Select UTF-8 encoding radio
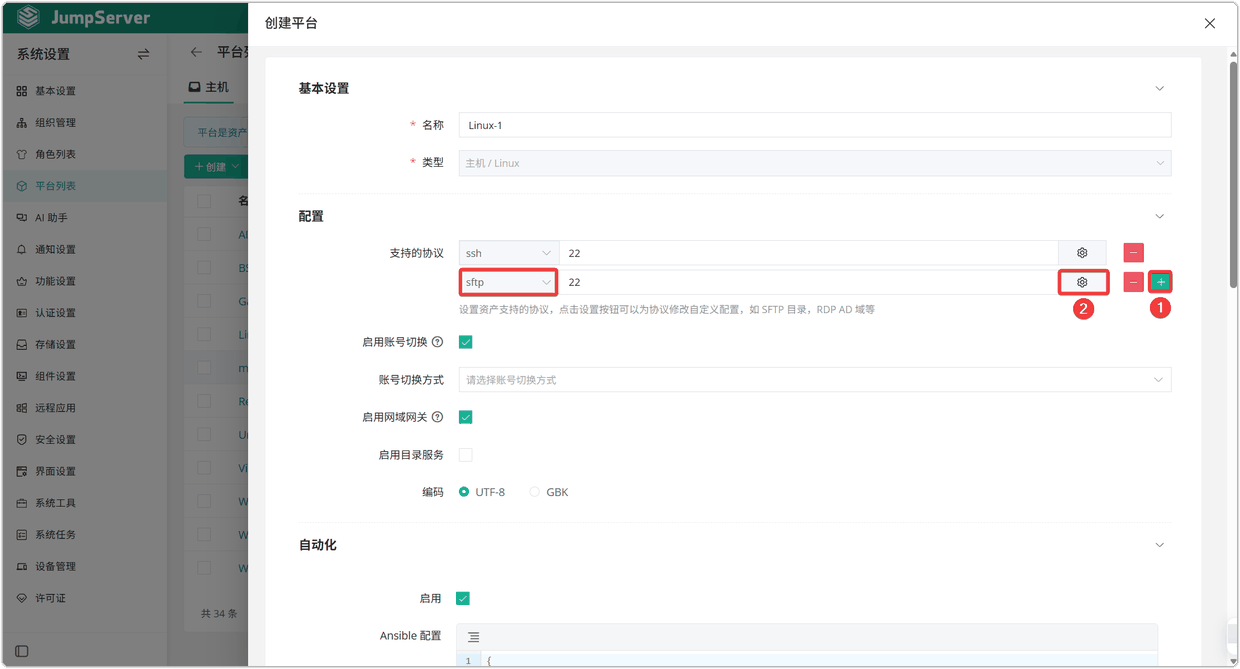The image size is (1240, 669). point(464,492)
